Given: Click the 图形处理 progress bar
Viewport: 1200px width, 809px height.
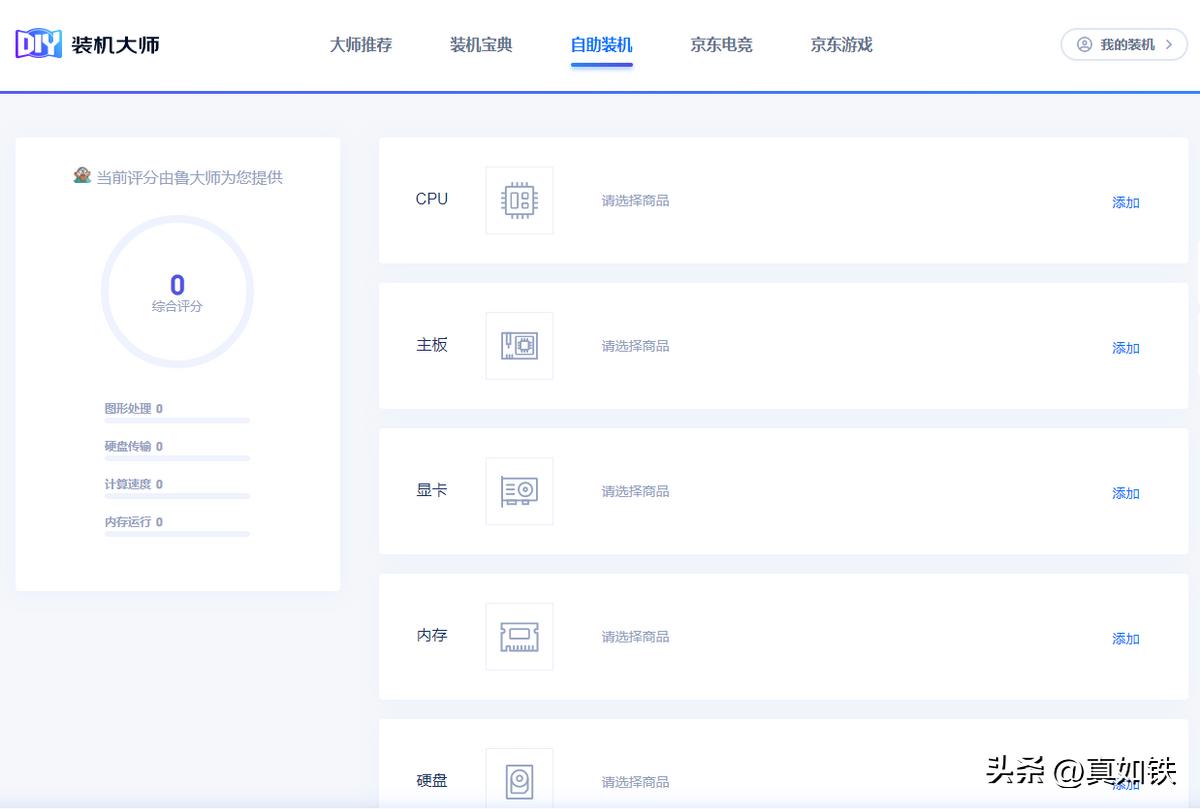Looking at the screenshot, I should click(x=177, y=422).
